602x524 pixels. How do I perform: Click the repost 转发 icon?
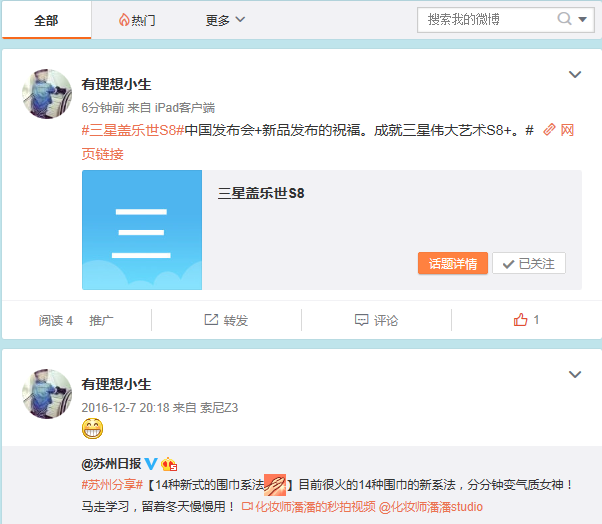pos(211,320)
